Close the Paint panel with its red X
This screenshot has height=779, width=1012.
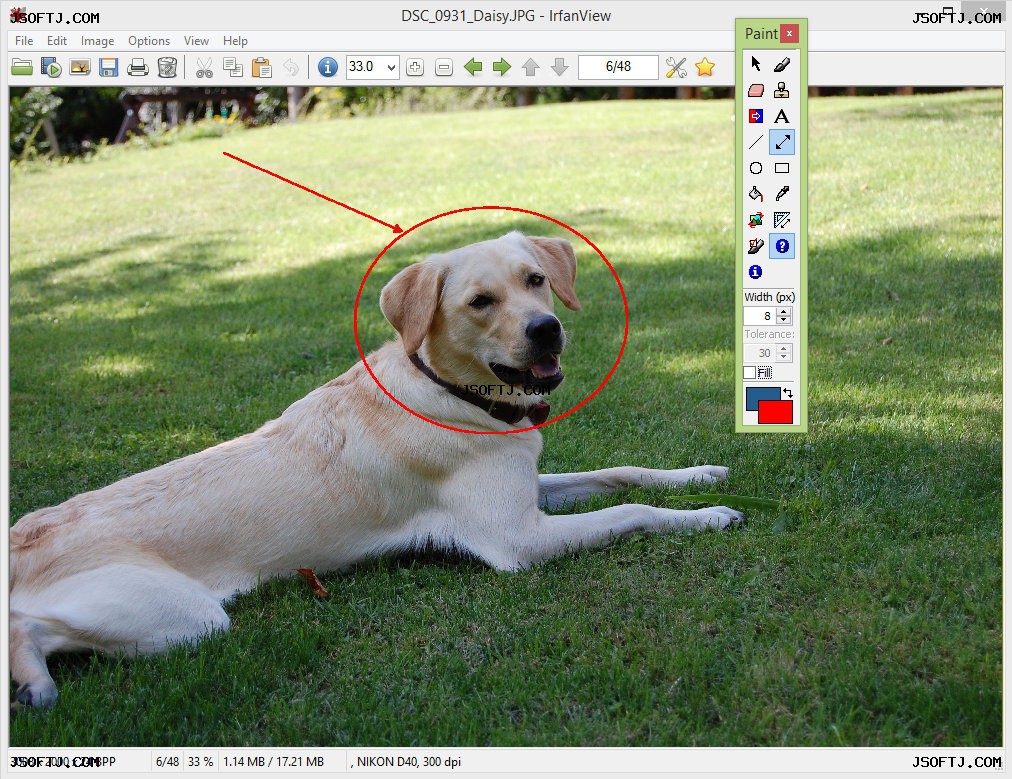[x=789, y=33]
